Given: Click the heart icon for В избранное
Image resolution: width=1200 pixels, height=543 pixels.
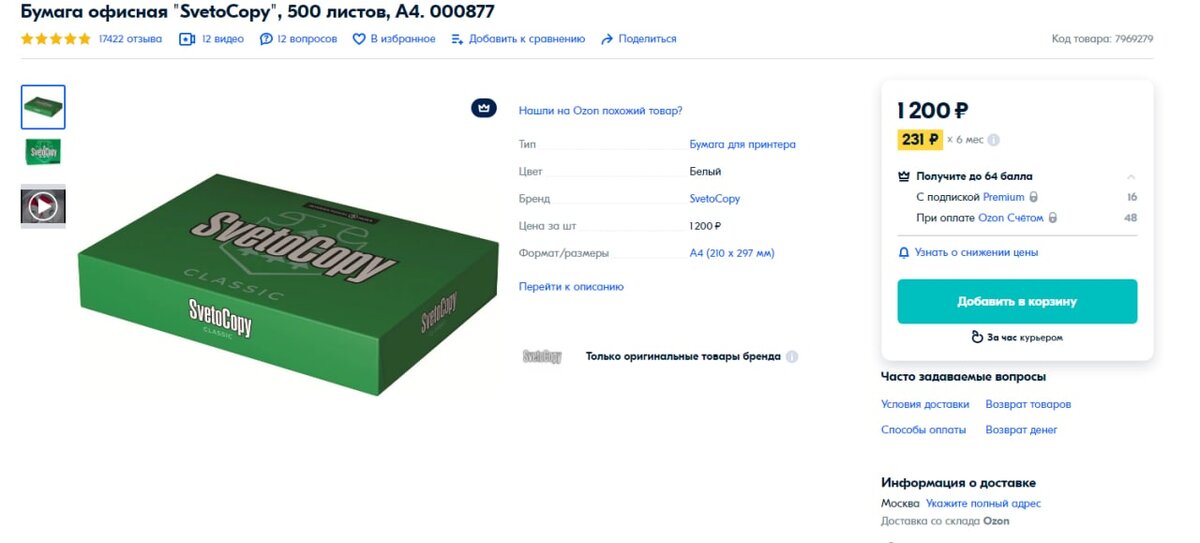Looking at the screenshot, I should tap(359, 39).
